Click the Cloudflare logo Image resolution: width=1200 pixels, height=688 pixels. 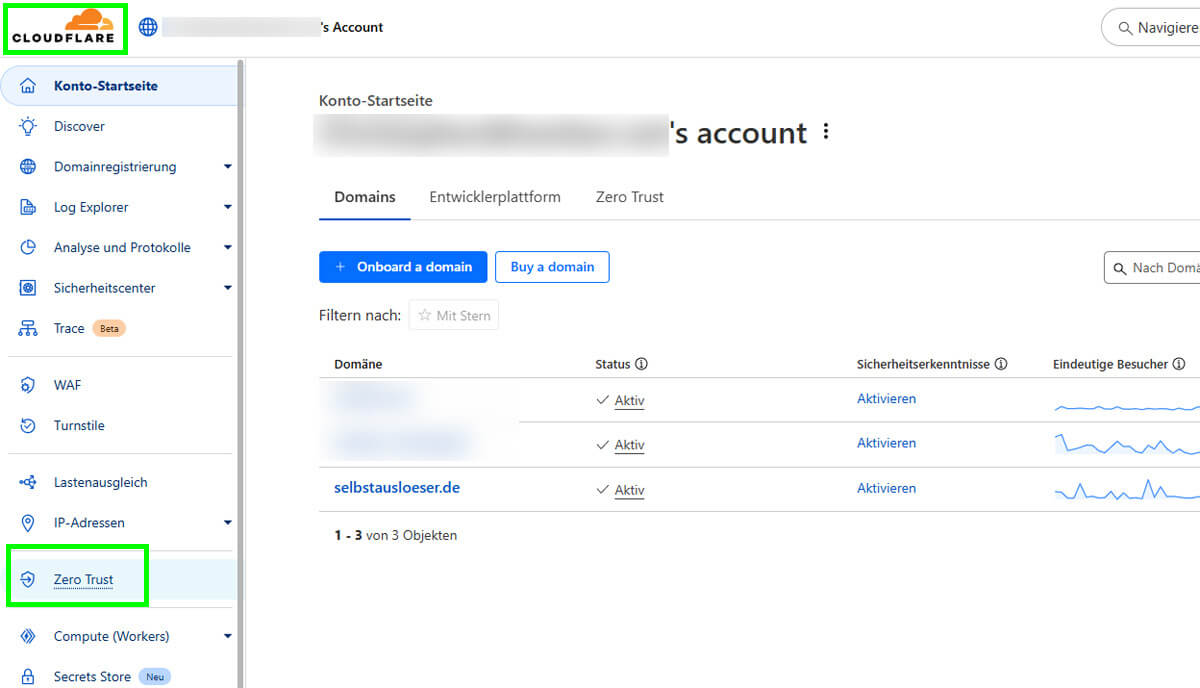pyautogui.click(x=64, y=28)
